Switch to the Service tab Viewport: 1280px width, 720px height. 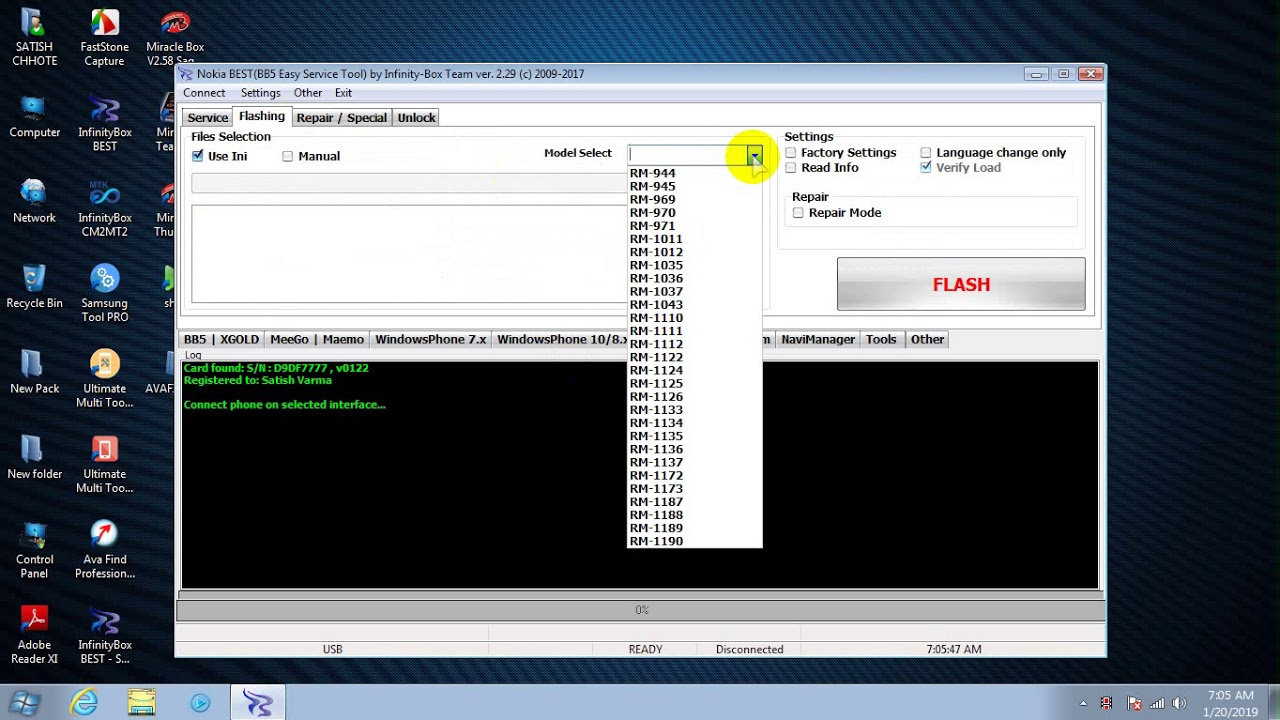(x=207, y=118)
